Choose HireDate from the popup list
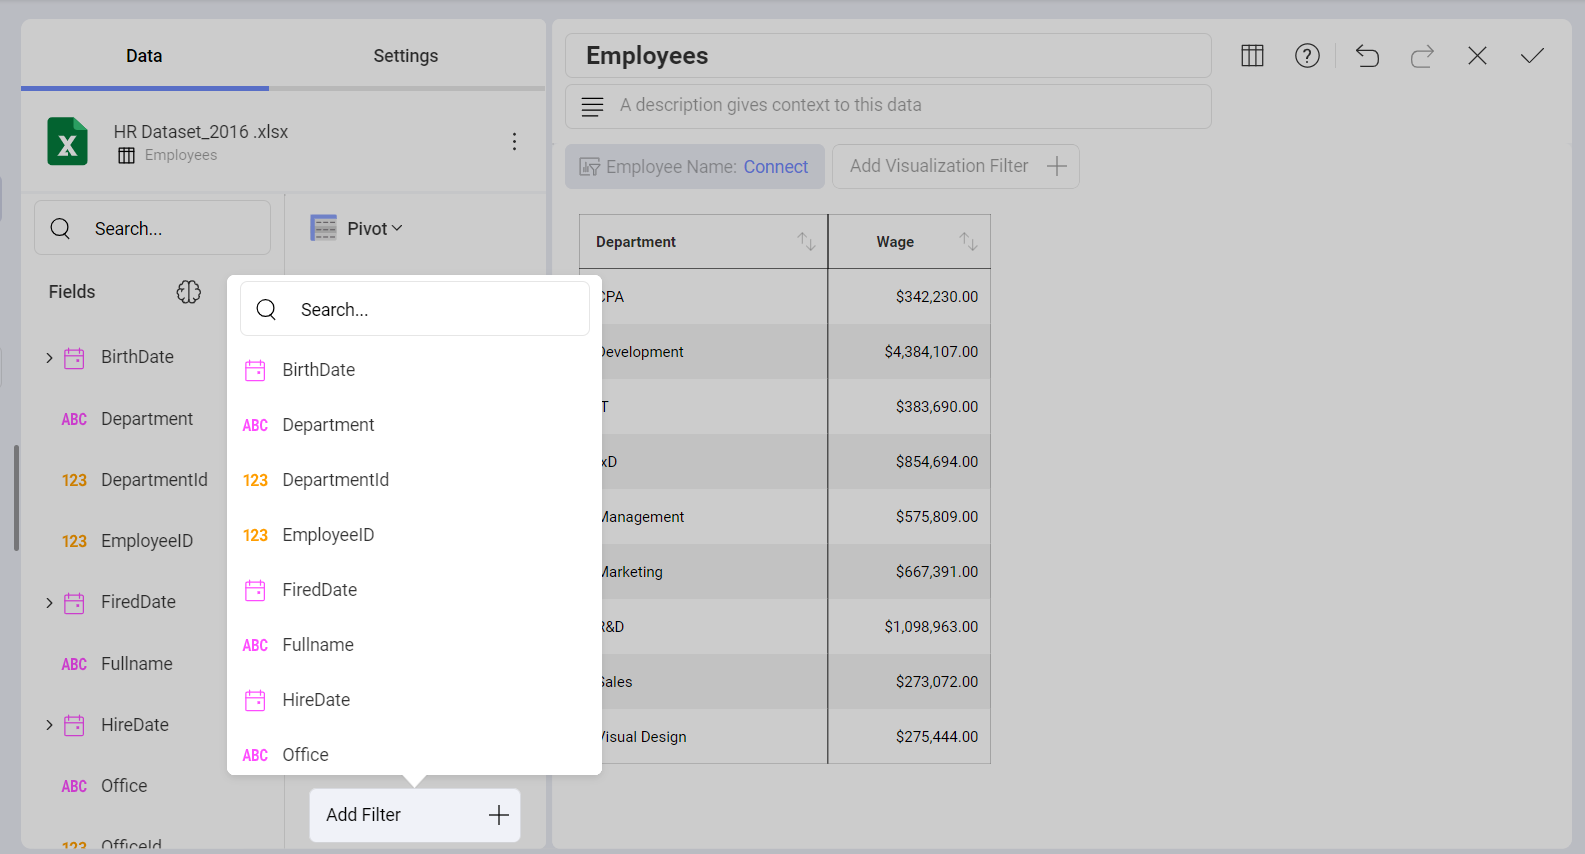 (x=414, y=700)
